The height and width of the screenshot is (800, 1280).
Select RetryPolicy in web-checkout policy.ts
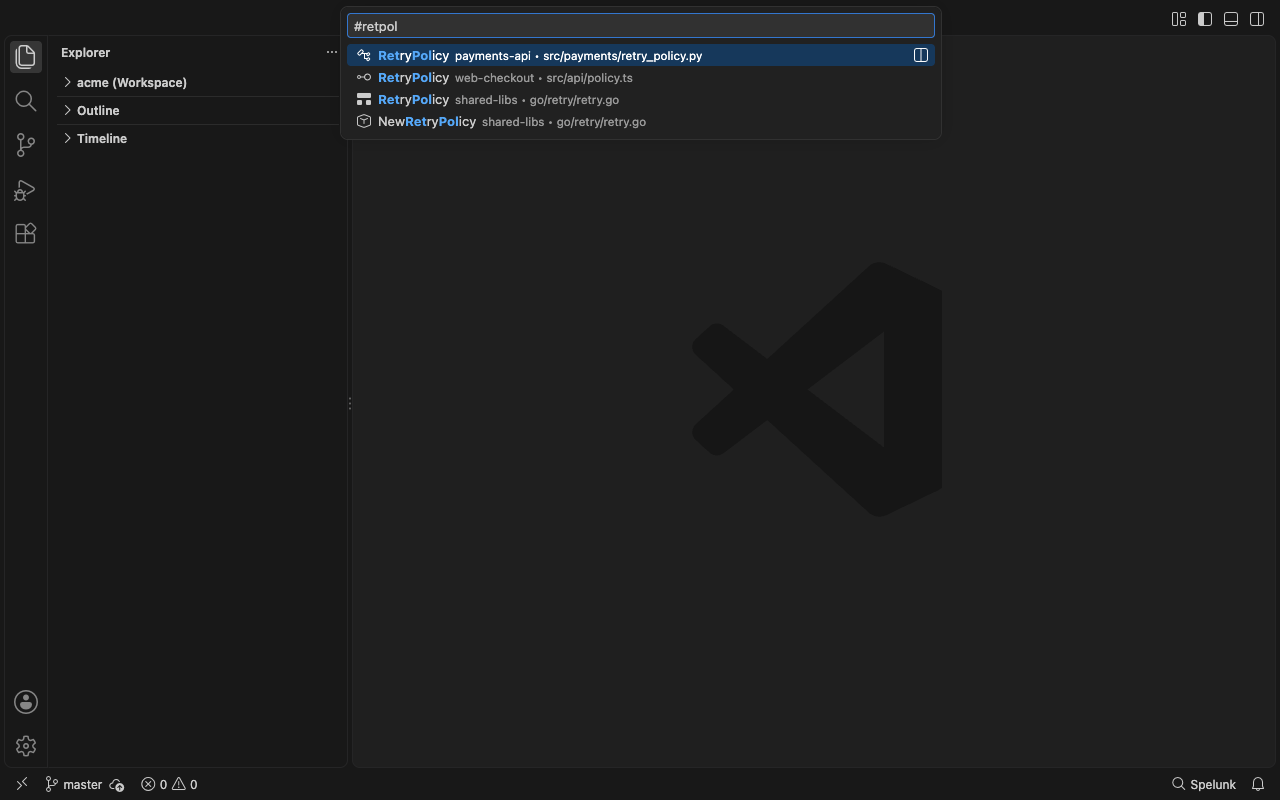point(641,77)
